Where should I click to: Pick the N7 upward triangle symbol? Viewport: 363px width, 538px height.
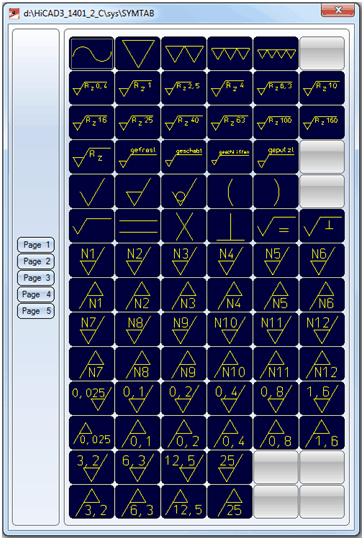(x=92, y=364)
